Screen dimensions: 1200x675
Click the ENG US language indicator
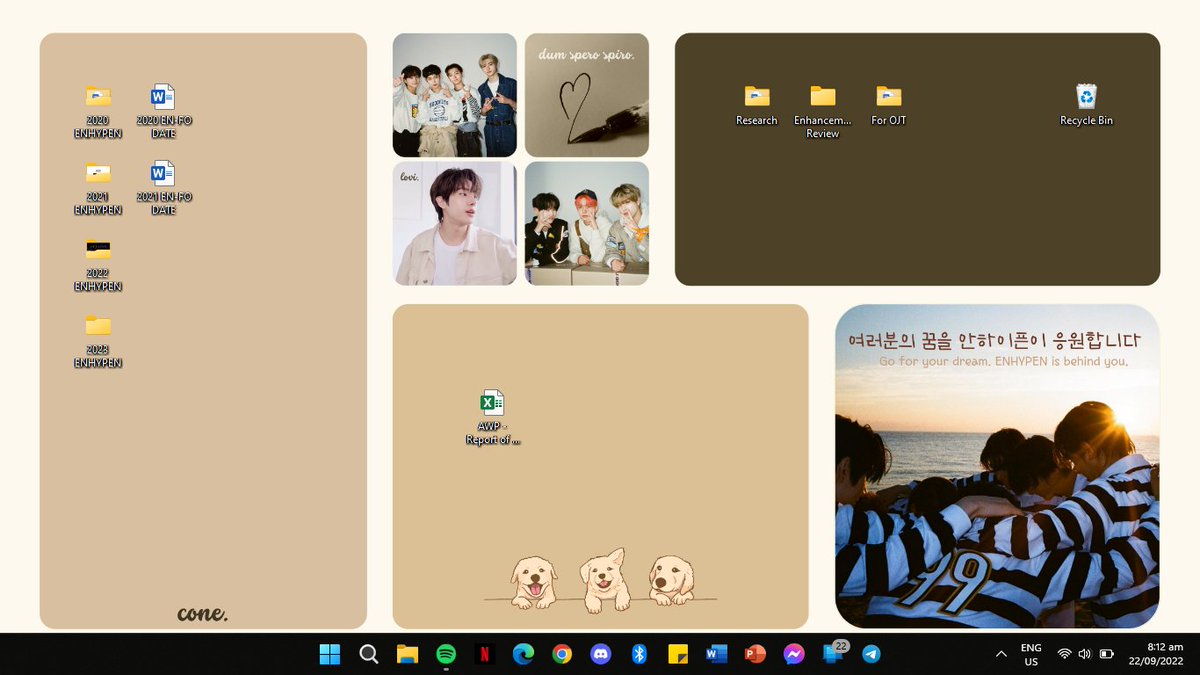(x=1031, y=654)
